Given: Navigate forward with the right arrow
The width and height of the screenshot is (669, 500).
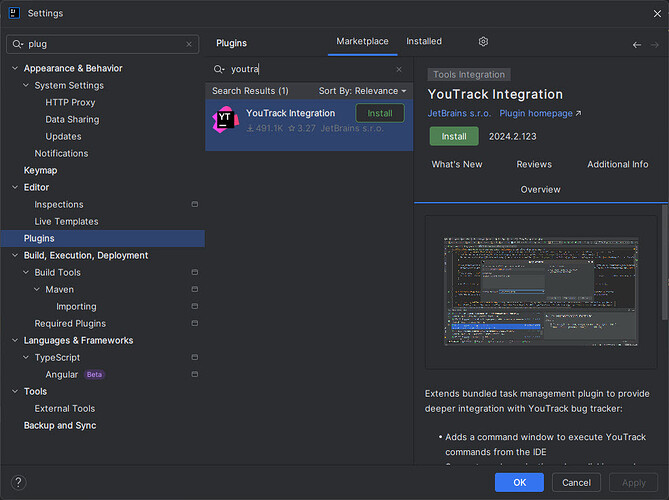Looking at the screenshot, I should 654,45.
